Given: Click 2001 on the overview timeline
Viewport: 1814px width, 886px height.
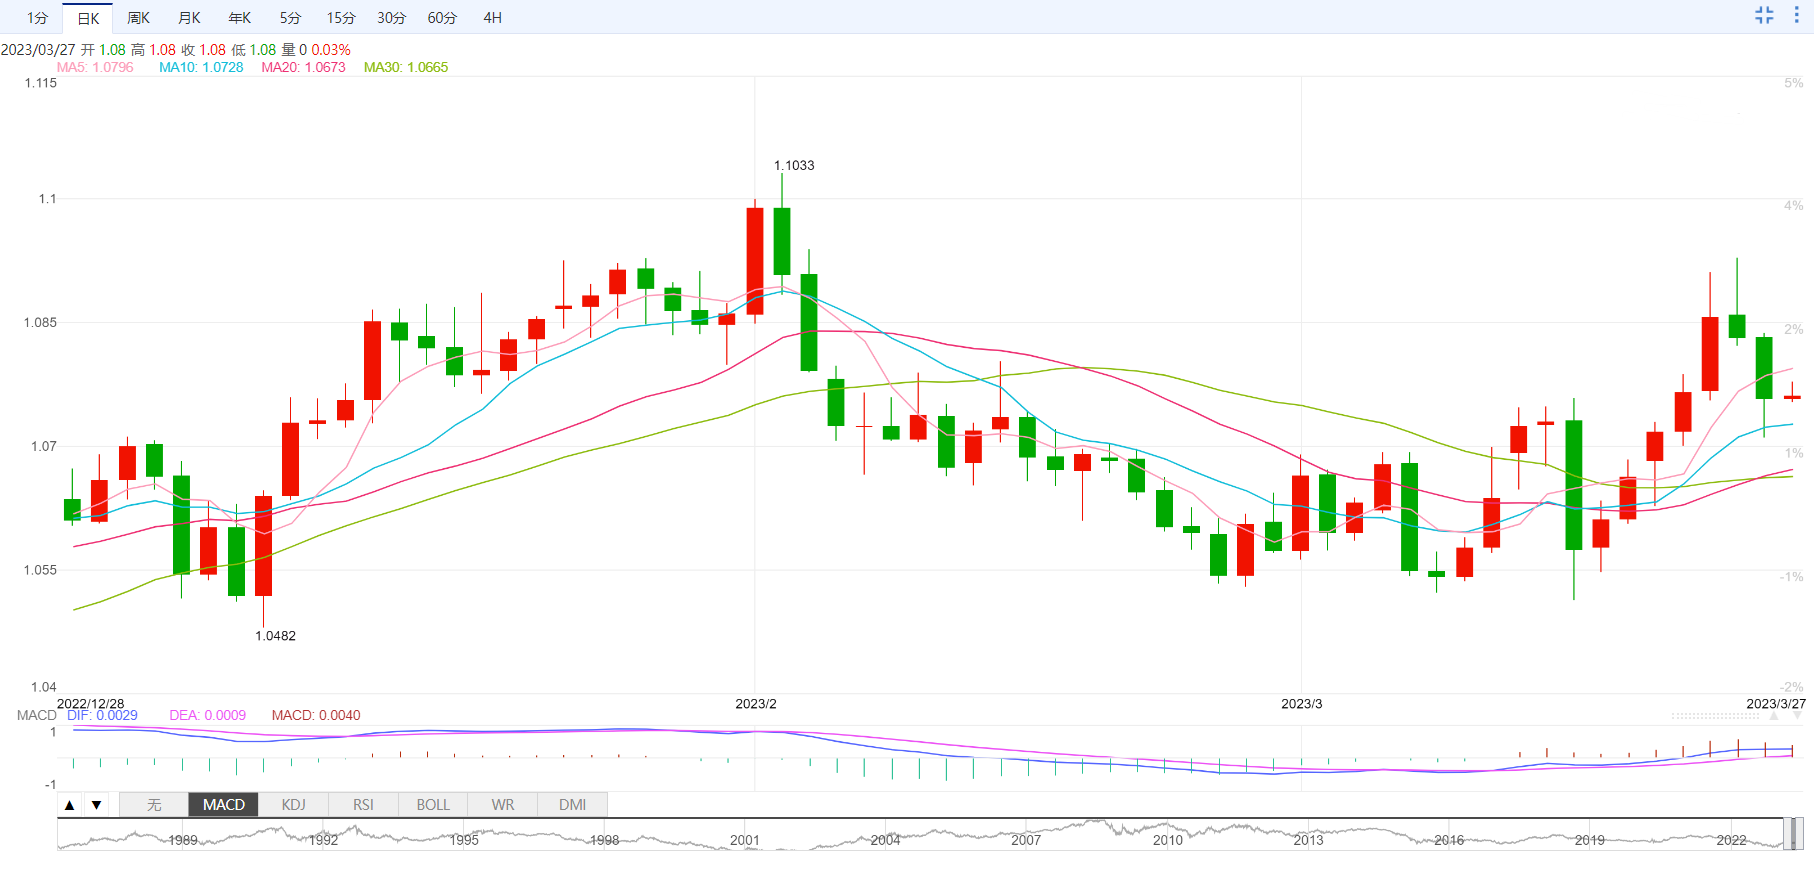Looking at the screenshot, I should point(745,840).
